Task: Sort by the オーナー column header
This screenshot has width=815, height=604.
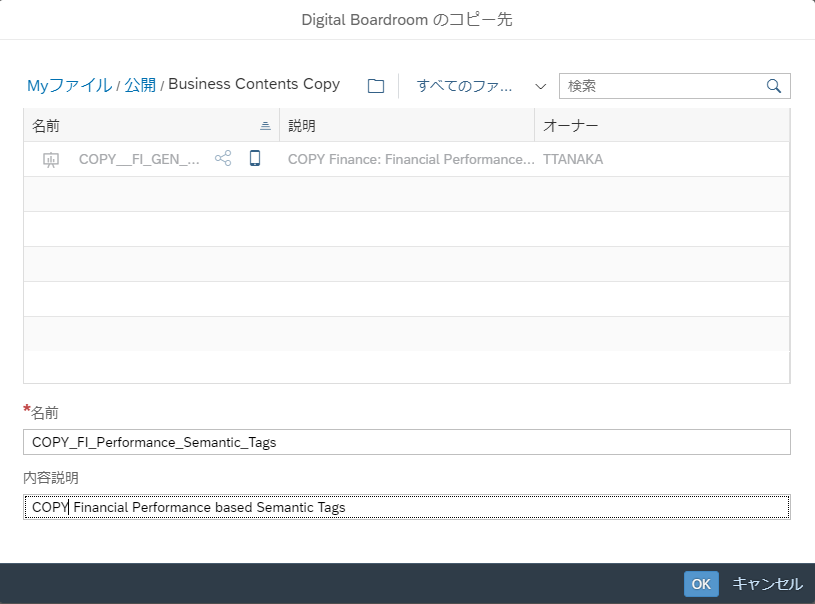Action: coord(661,126)
